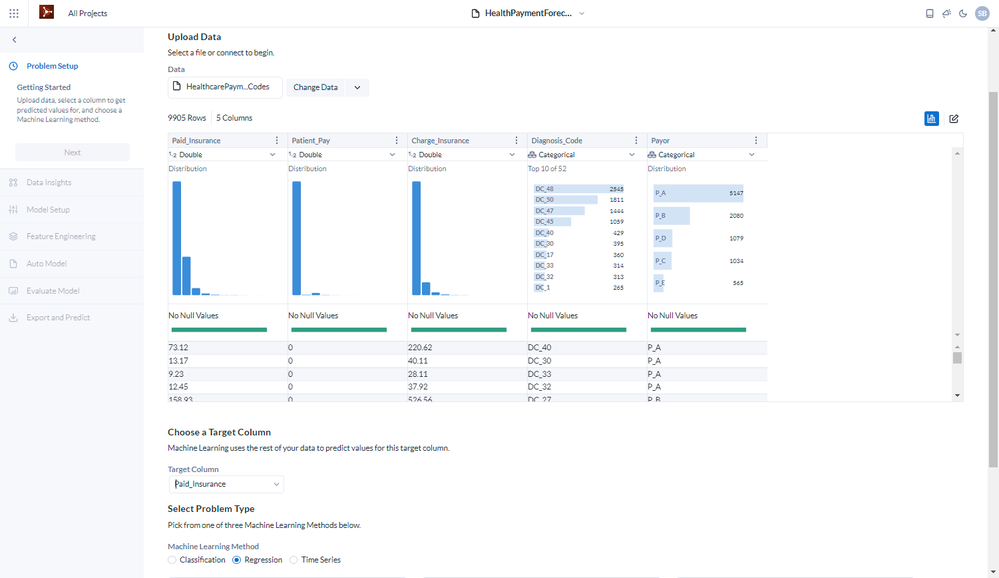Open the notebook icon in top bar
The image size is (999, 578).
click(x=930, y=13)
